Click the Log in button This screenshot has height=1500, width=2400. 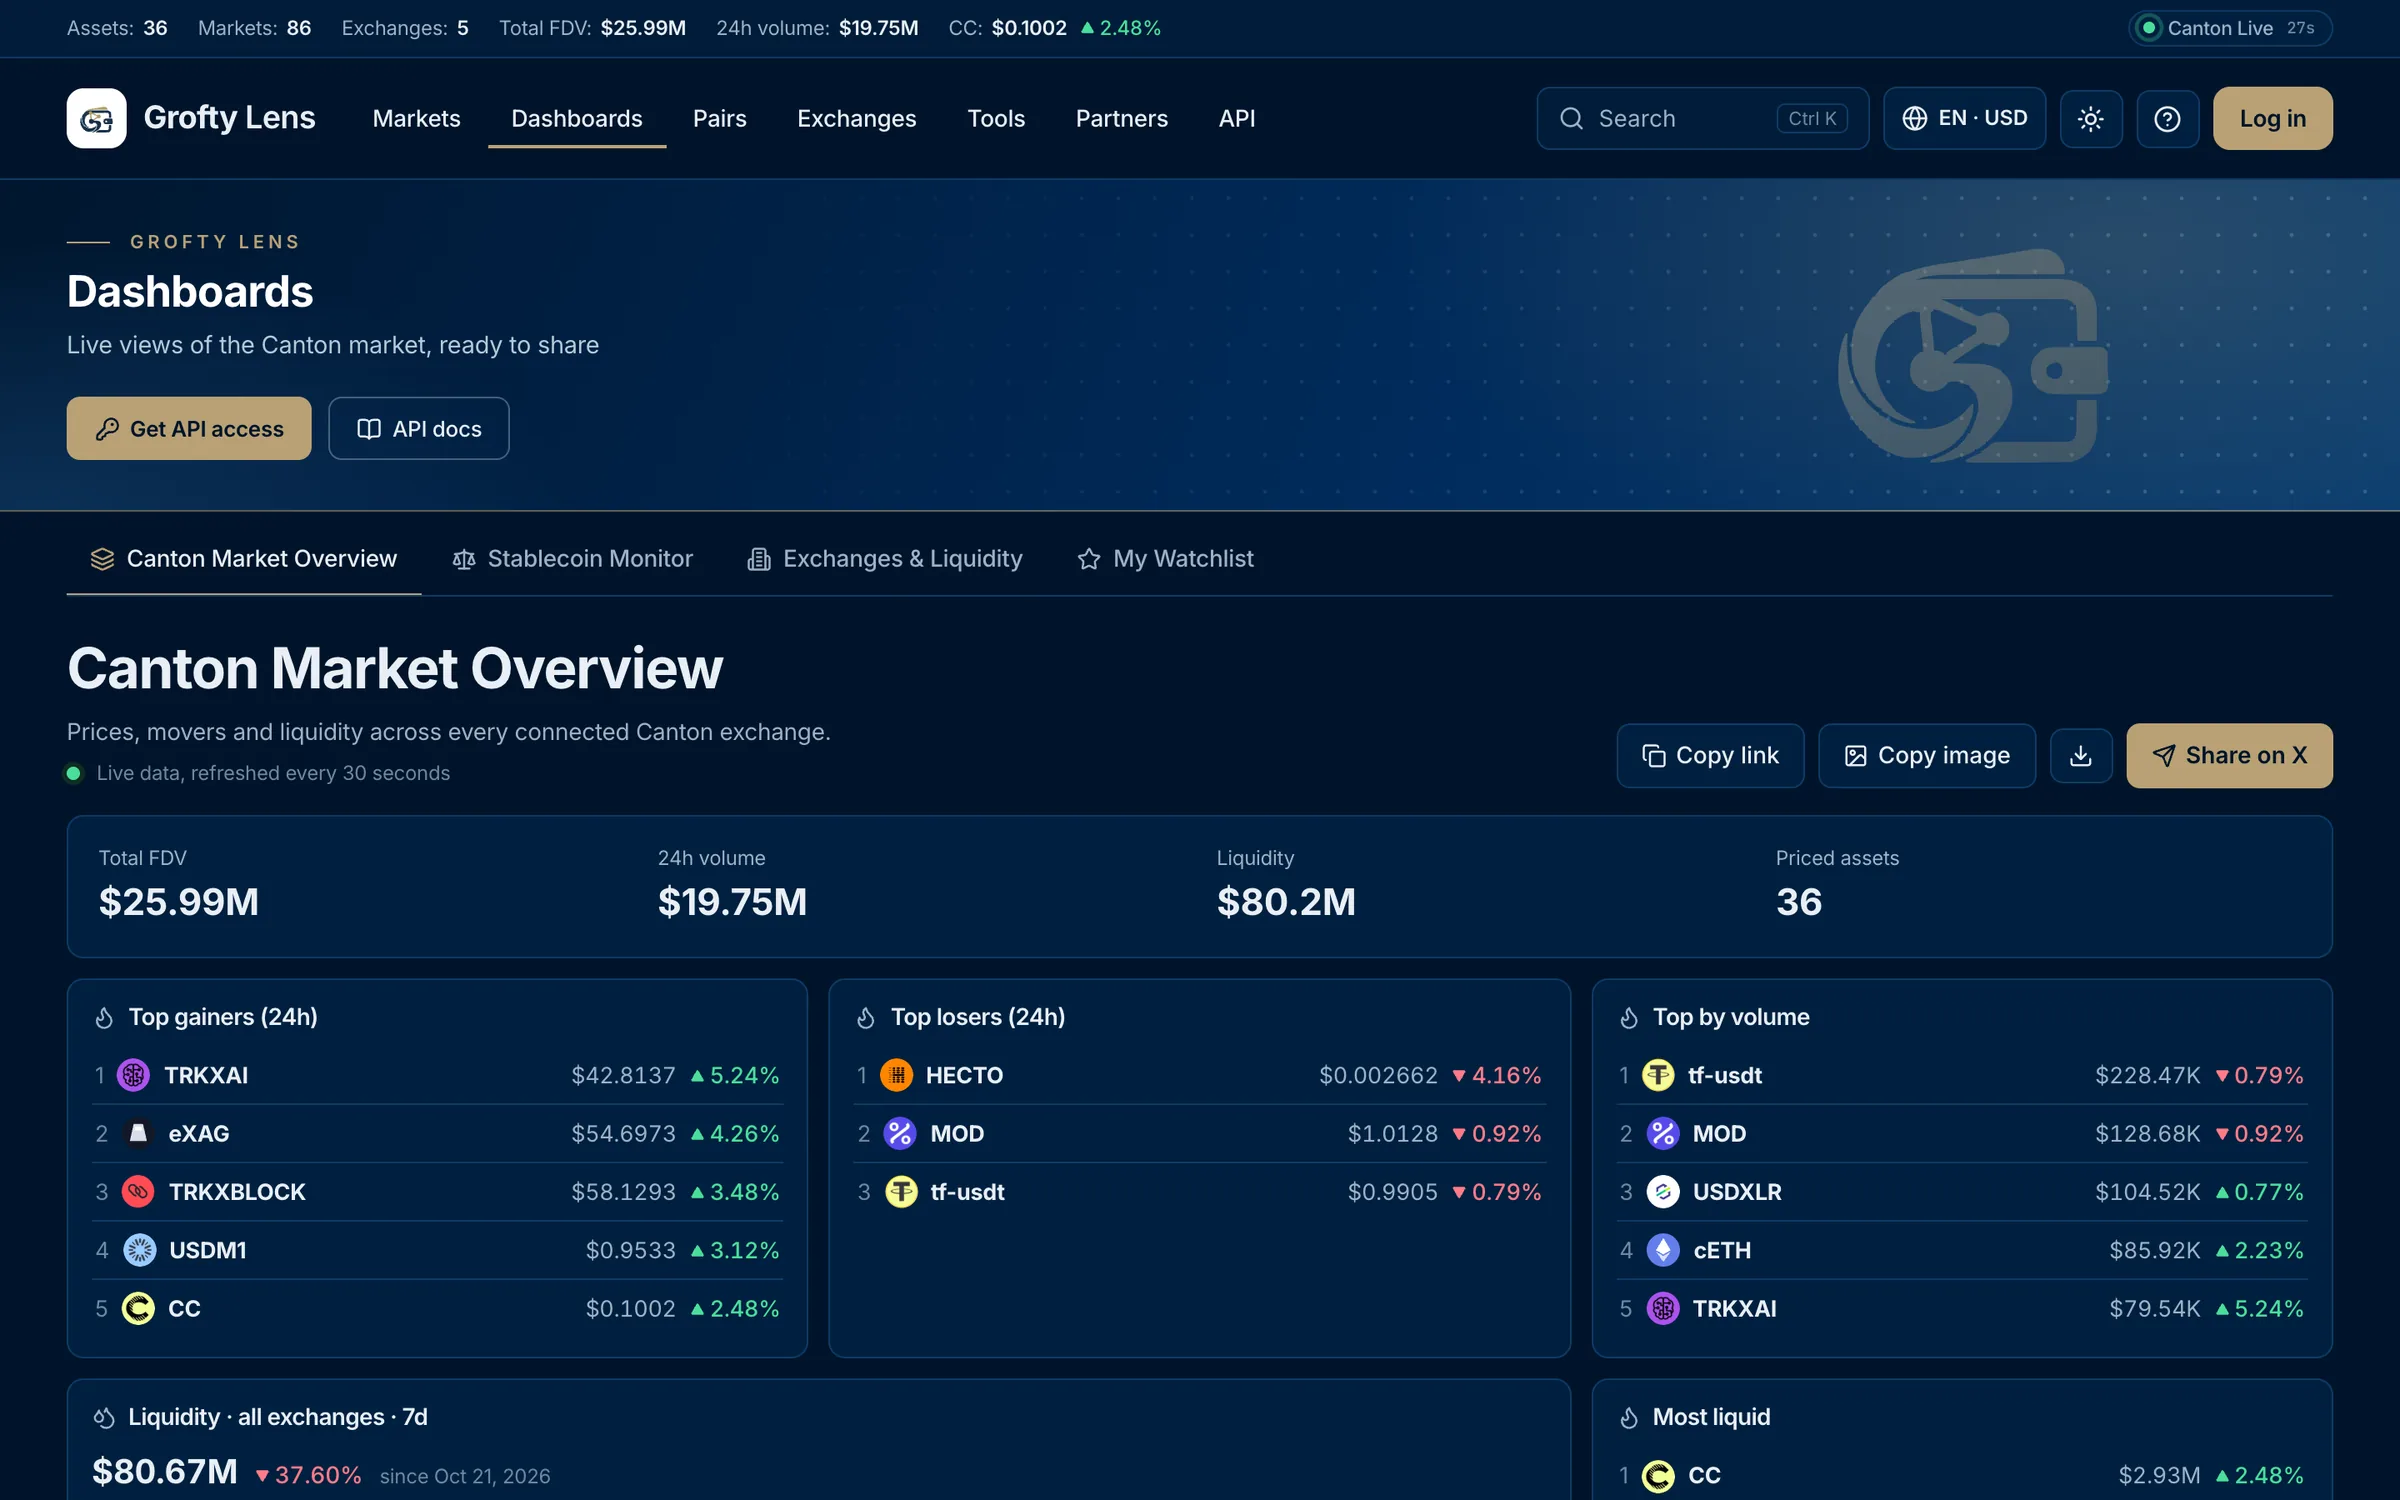[x=2272, y=118]
